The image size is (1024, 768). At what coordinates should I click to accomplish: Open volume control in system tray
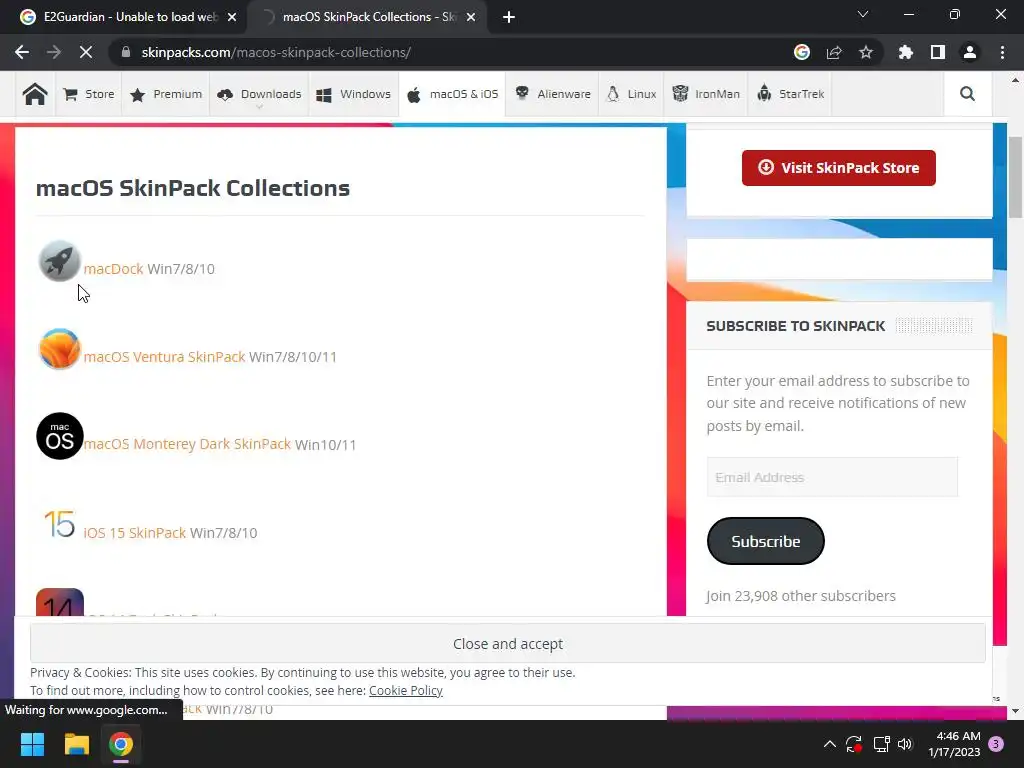[905, 744]
